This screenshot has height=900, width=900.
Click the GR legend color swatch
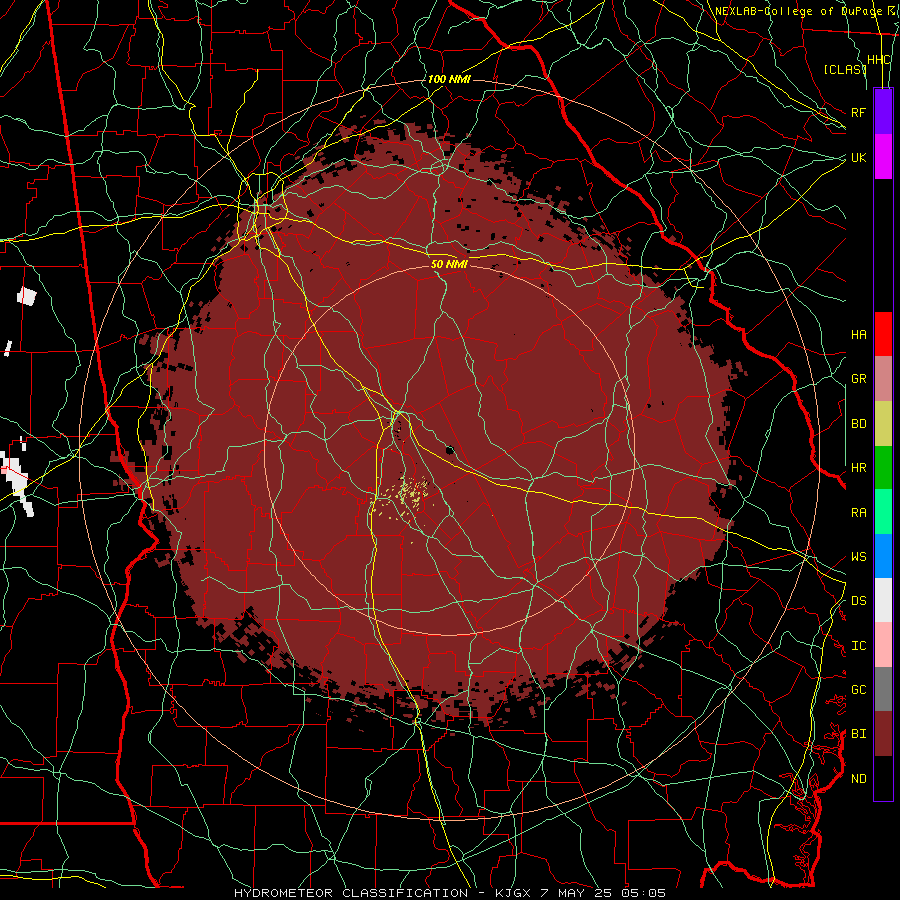point(883,379)
